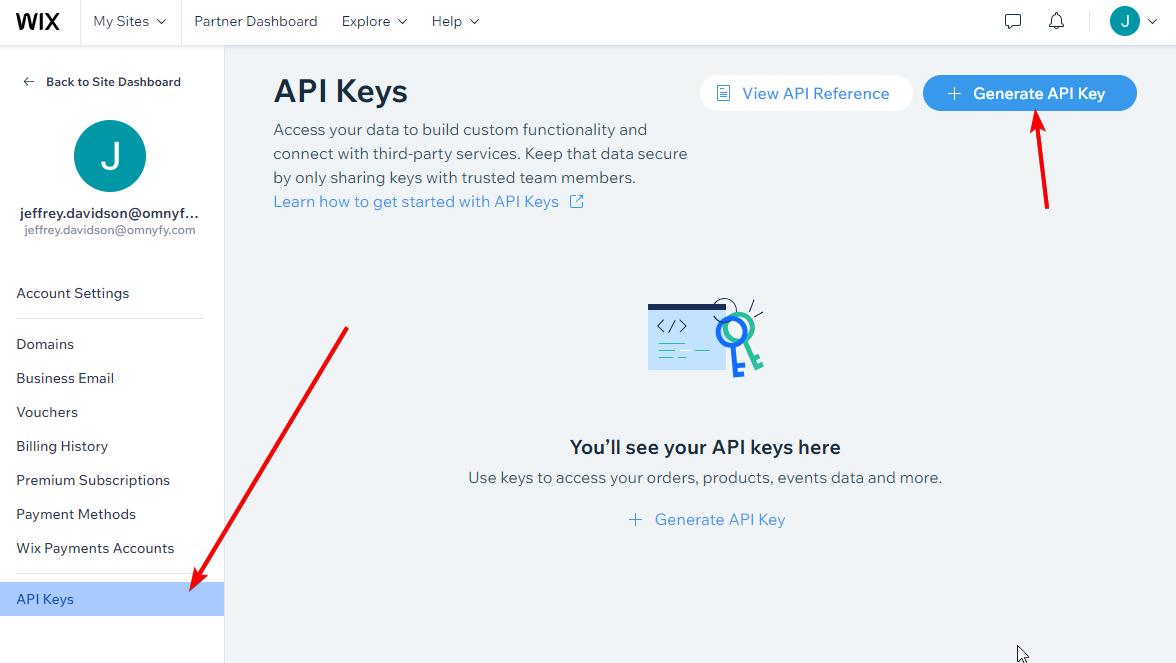Open Billing History in the sidebar
The image size is (1176, 663).
coord(62,446)
